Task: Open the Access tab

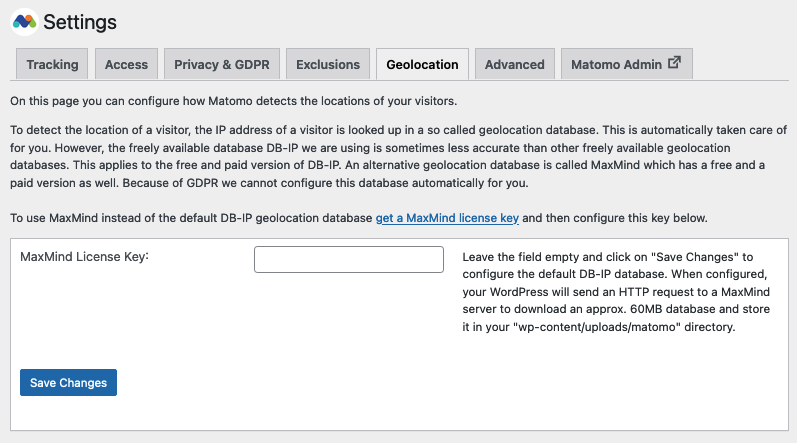Action: tap(126, 64)
